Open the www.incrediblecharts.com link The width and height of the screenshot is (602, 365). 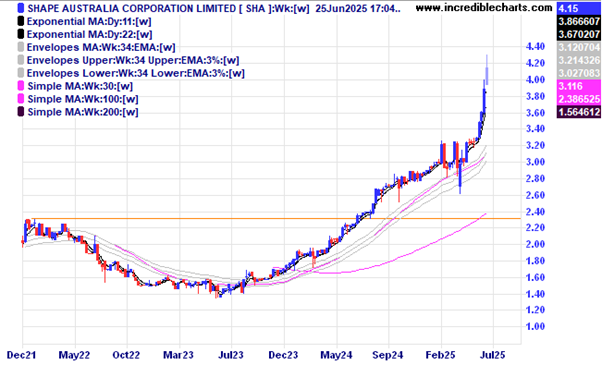pos(484,8)
